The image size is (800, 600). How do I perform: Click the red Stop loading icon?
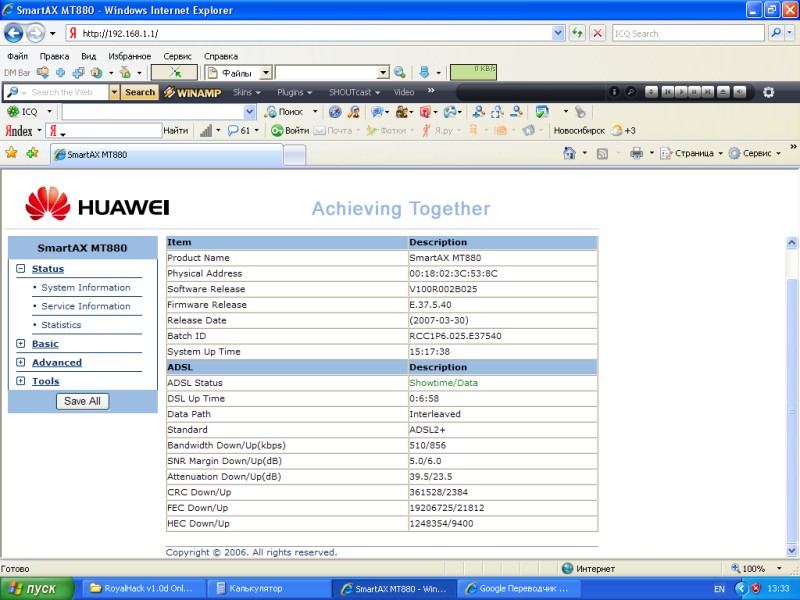pos(597,33)
